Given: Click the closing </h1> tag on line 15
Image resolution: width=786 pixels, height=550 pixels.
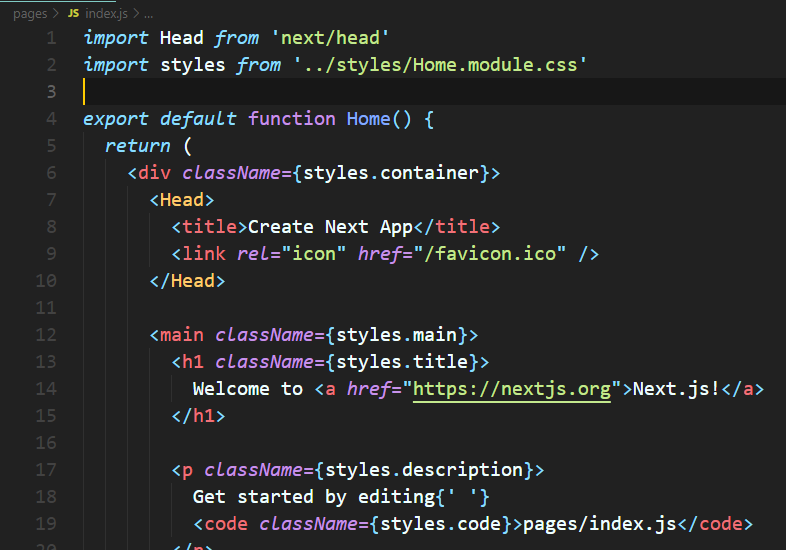Looking at the screenshot, I should (x=199, y=416).
